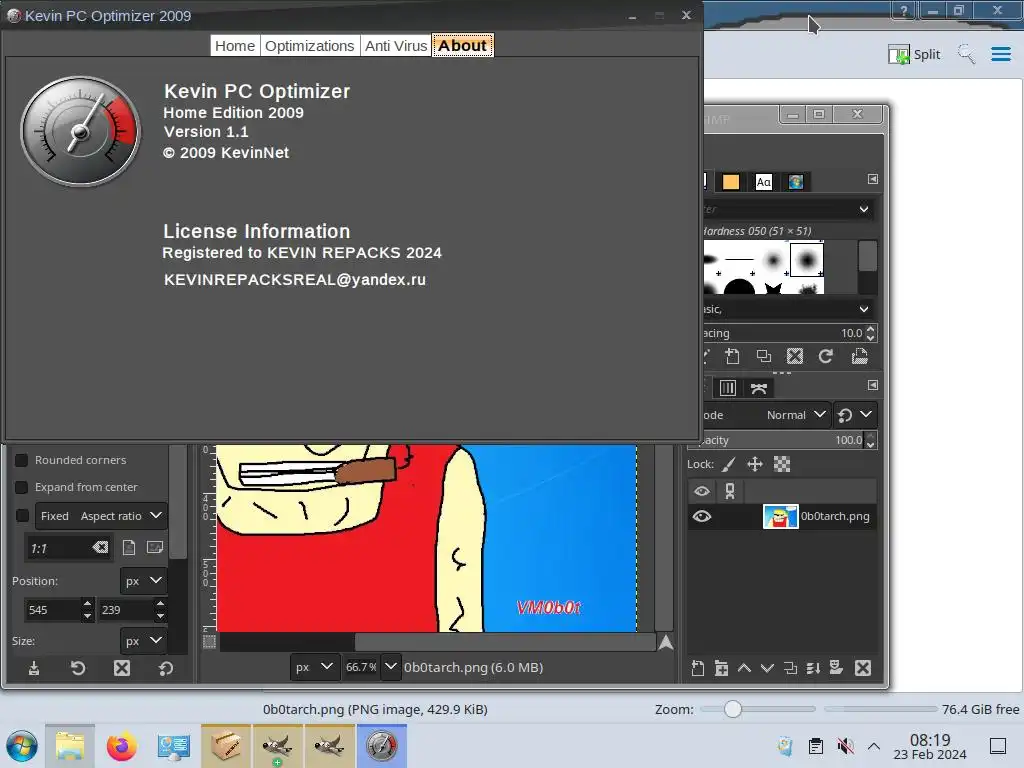Screen dimensions: 1024x768
Task: Open the Anti Virus tab
Action: click(x=396, y=46)
